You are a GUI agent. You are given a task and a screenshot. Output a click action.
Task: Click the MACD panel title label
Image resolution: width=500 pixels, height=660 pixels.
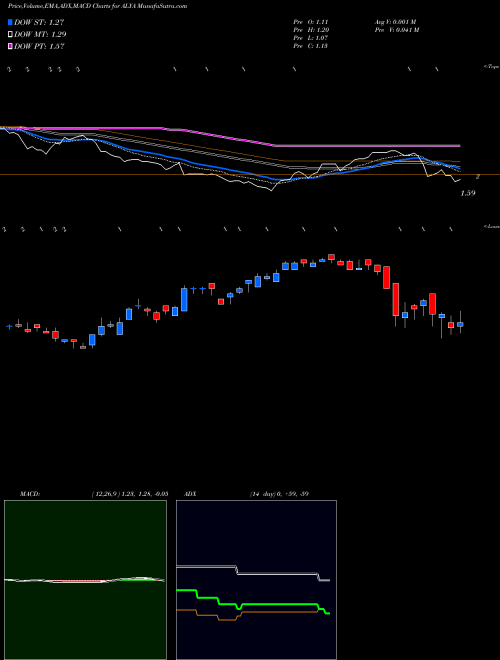click(30, 494)
